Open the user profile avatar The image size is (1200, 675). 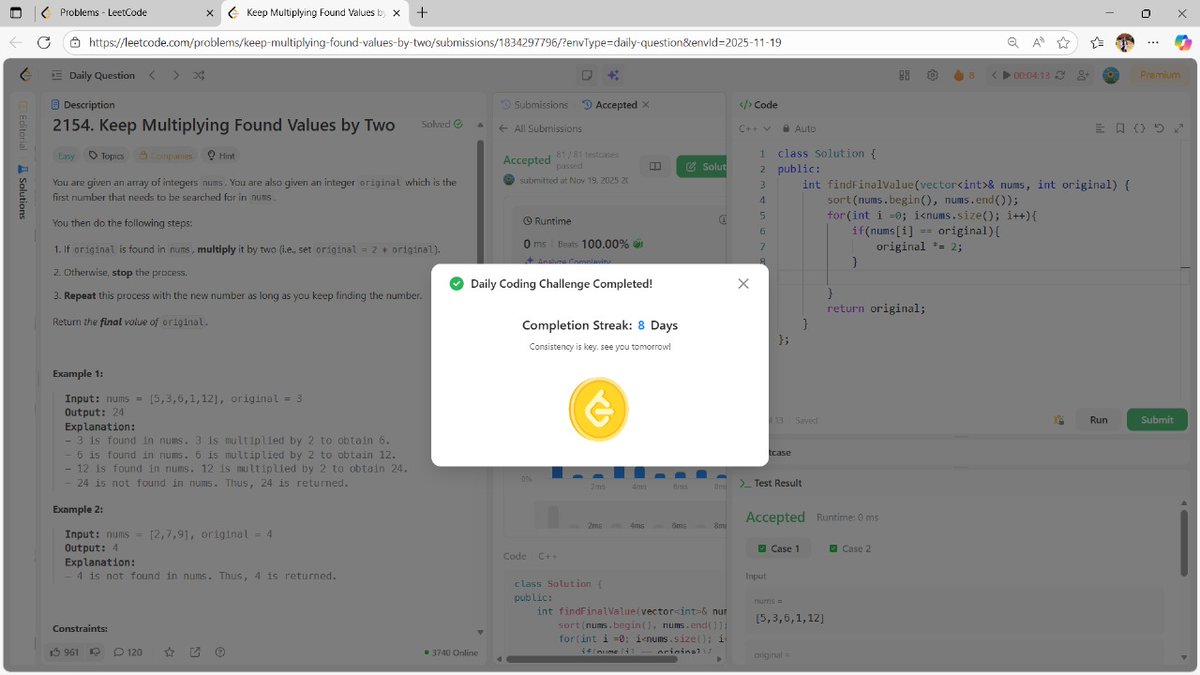point(1110,75)
